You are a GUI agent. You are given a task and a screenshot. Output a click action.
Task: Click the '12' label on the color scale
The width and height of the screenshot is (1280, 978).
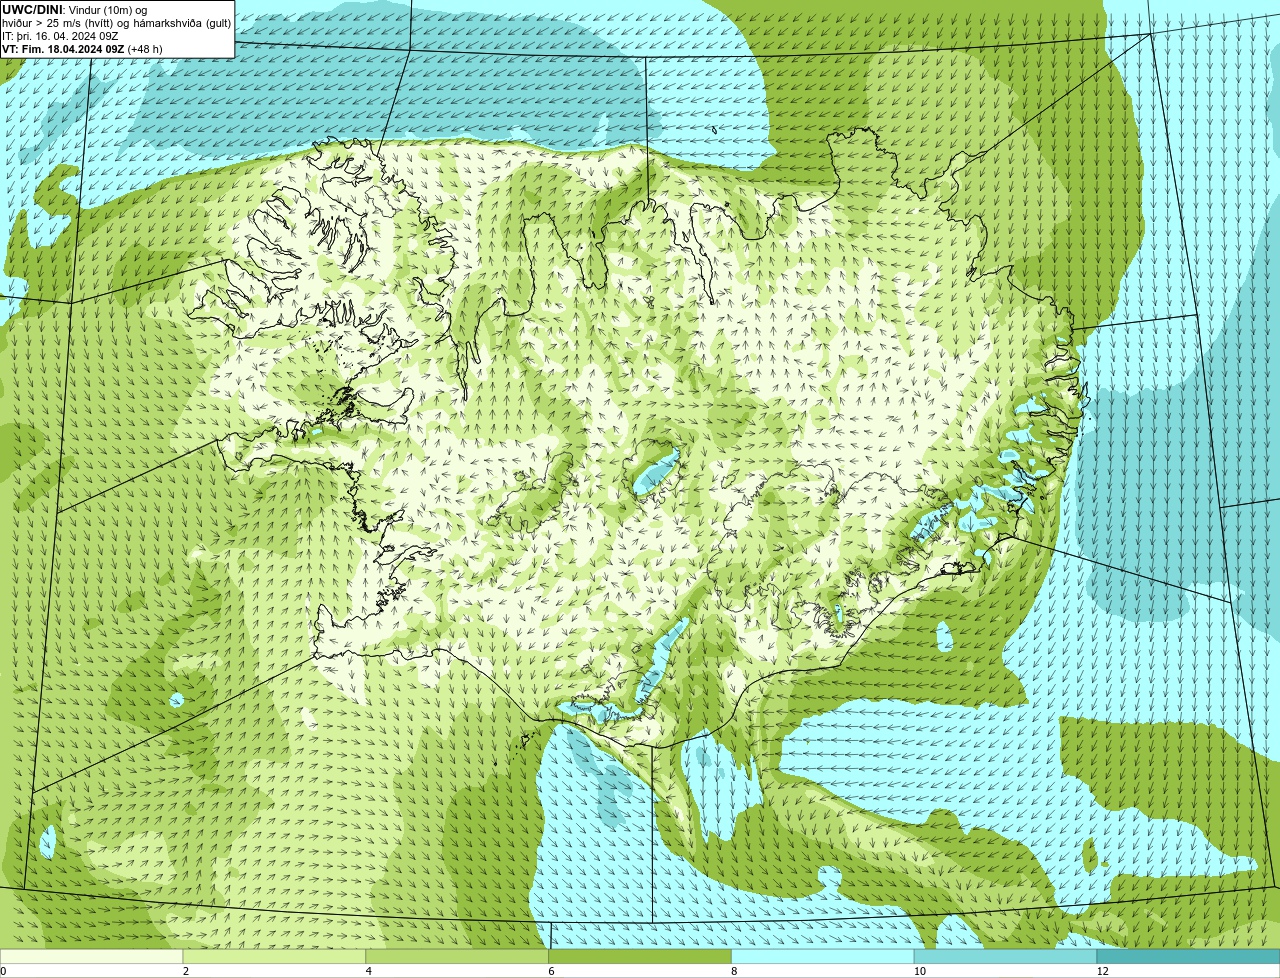click(1102, 971)
